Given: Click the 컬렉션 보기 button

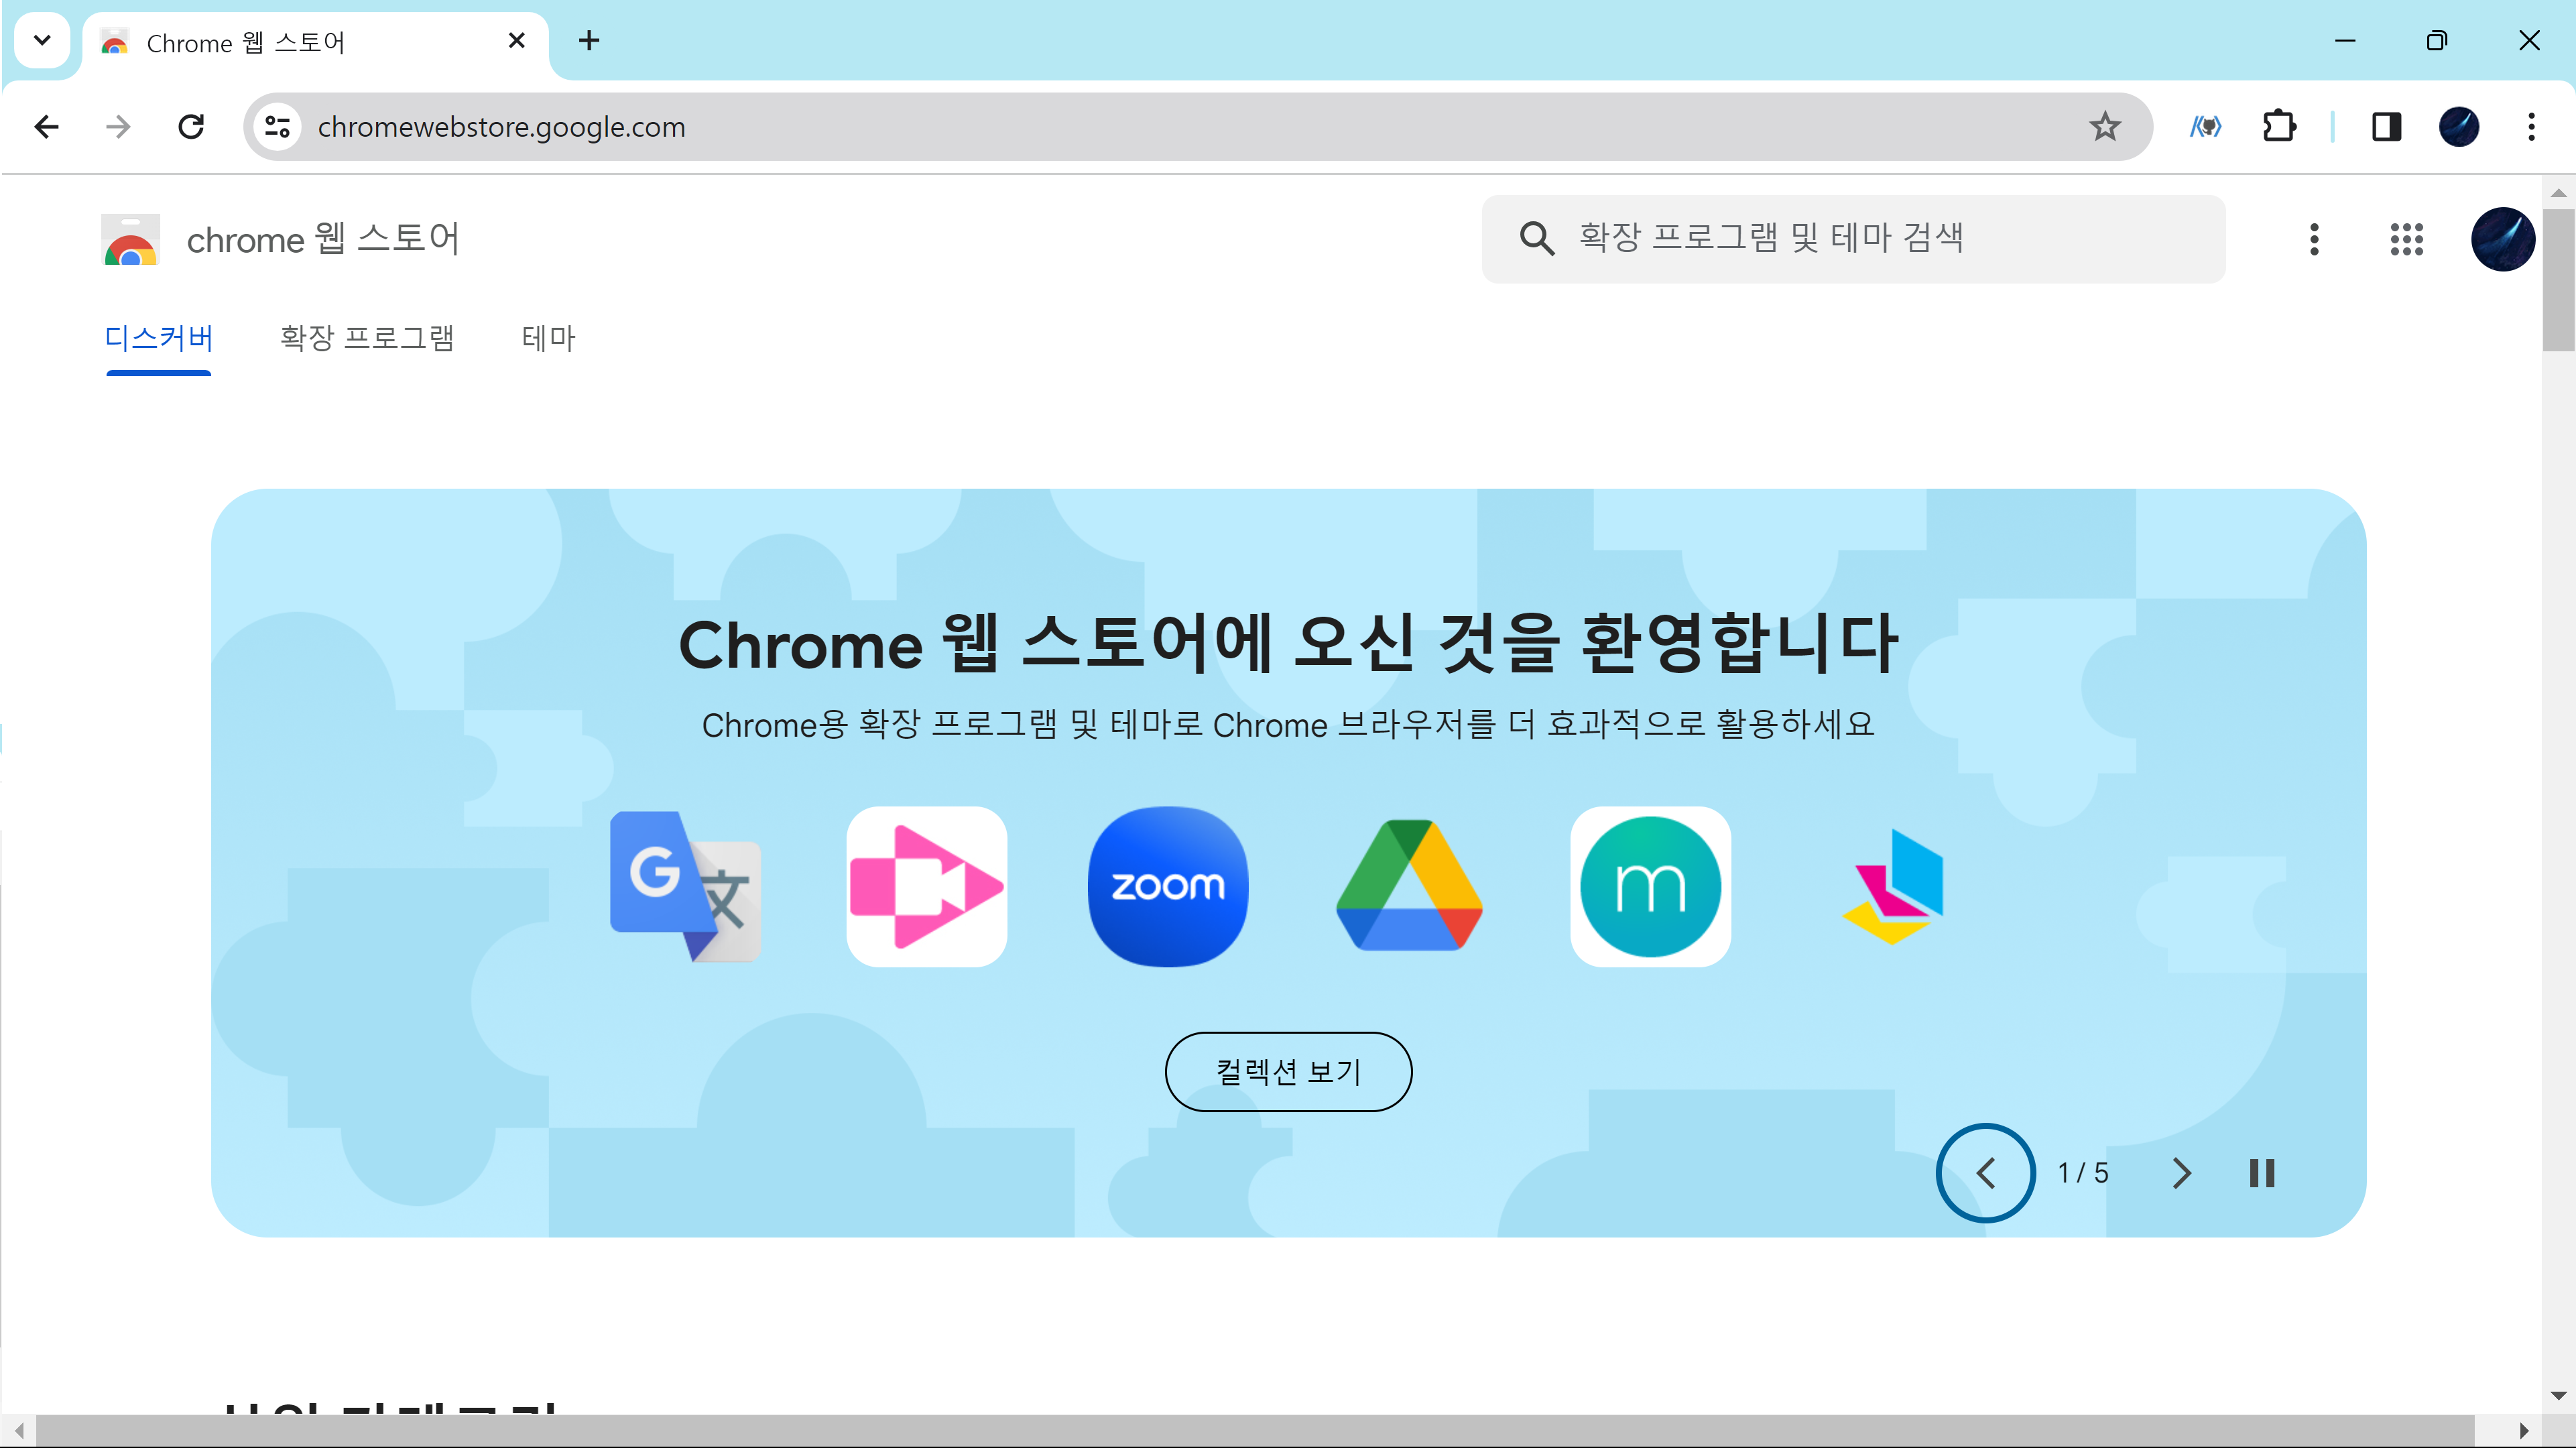Looking at the screenshot, I should coord(1288,1072).
